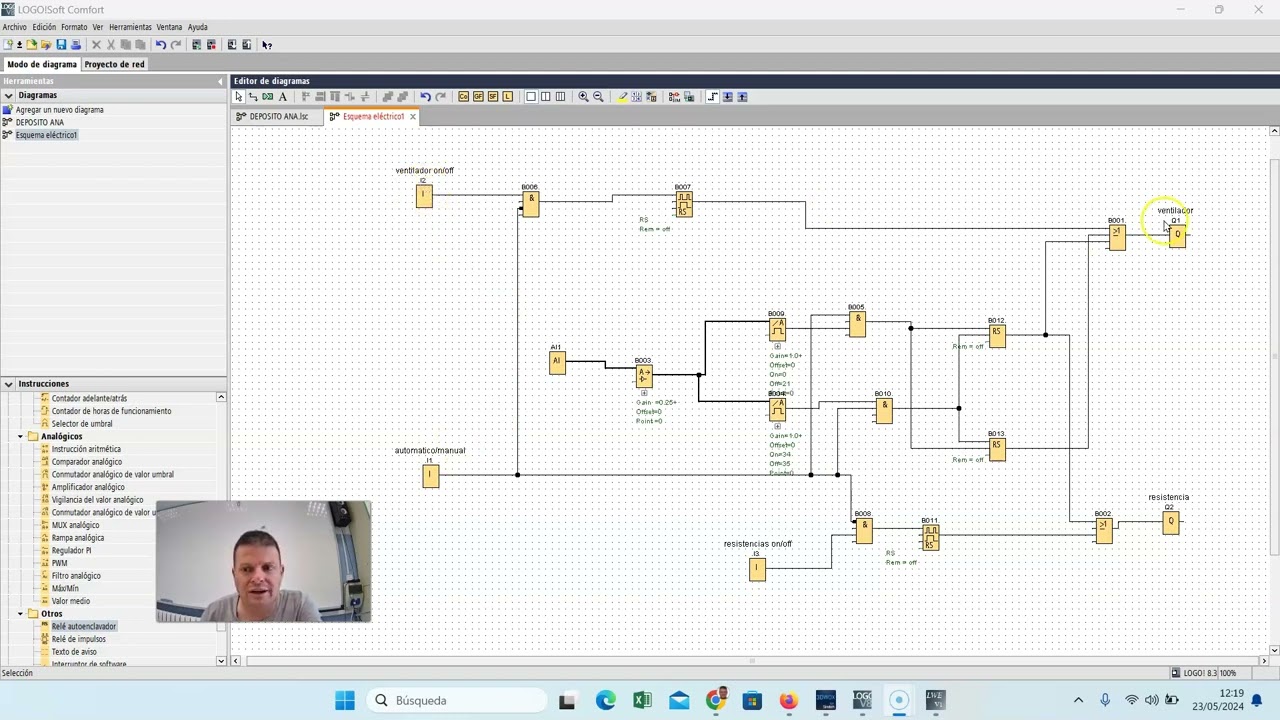Save the project with floppy disk icon
Screen dimensions: 1280x720
(61, 45)
